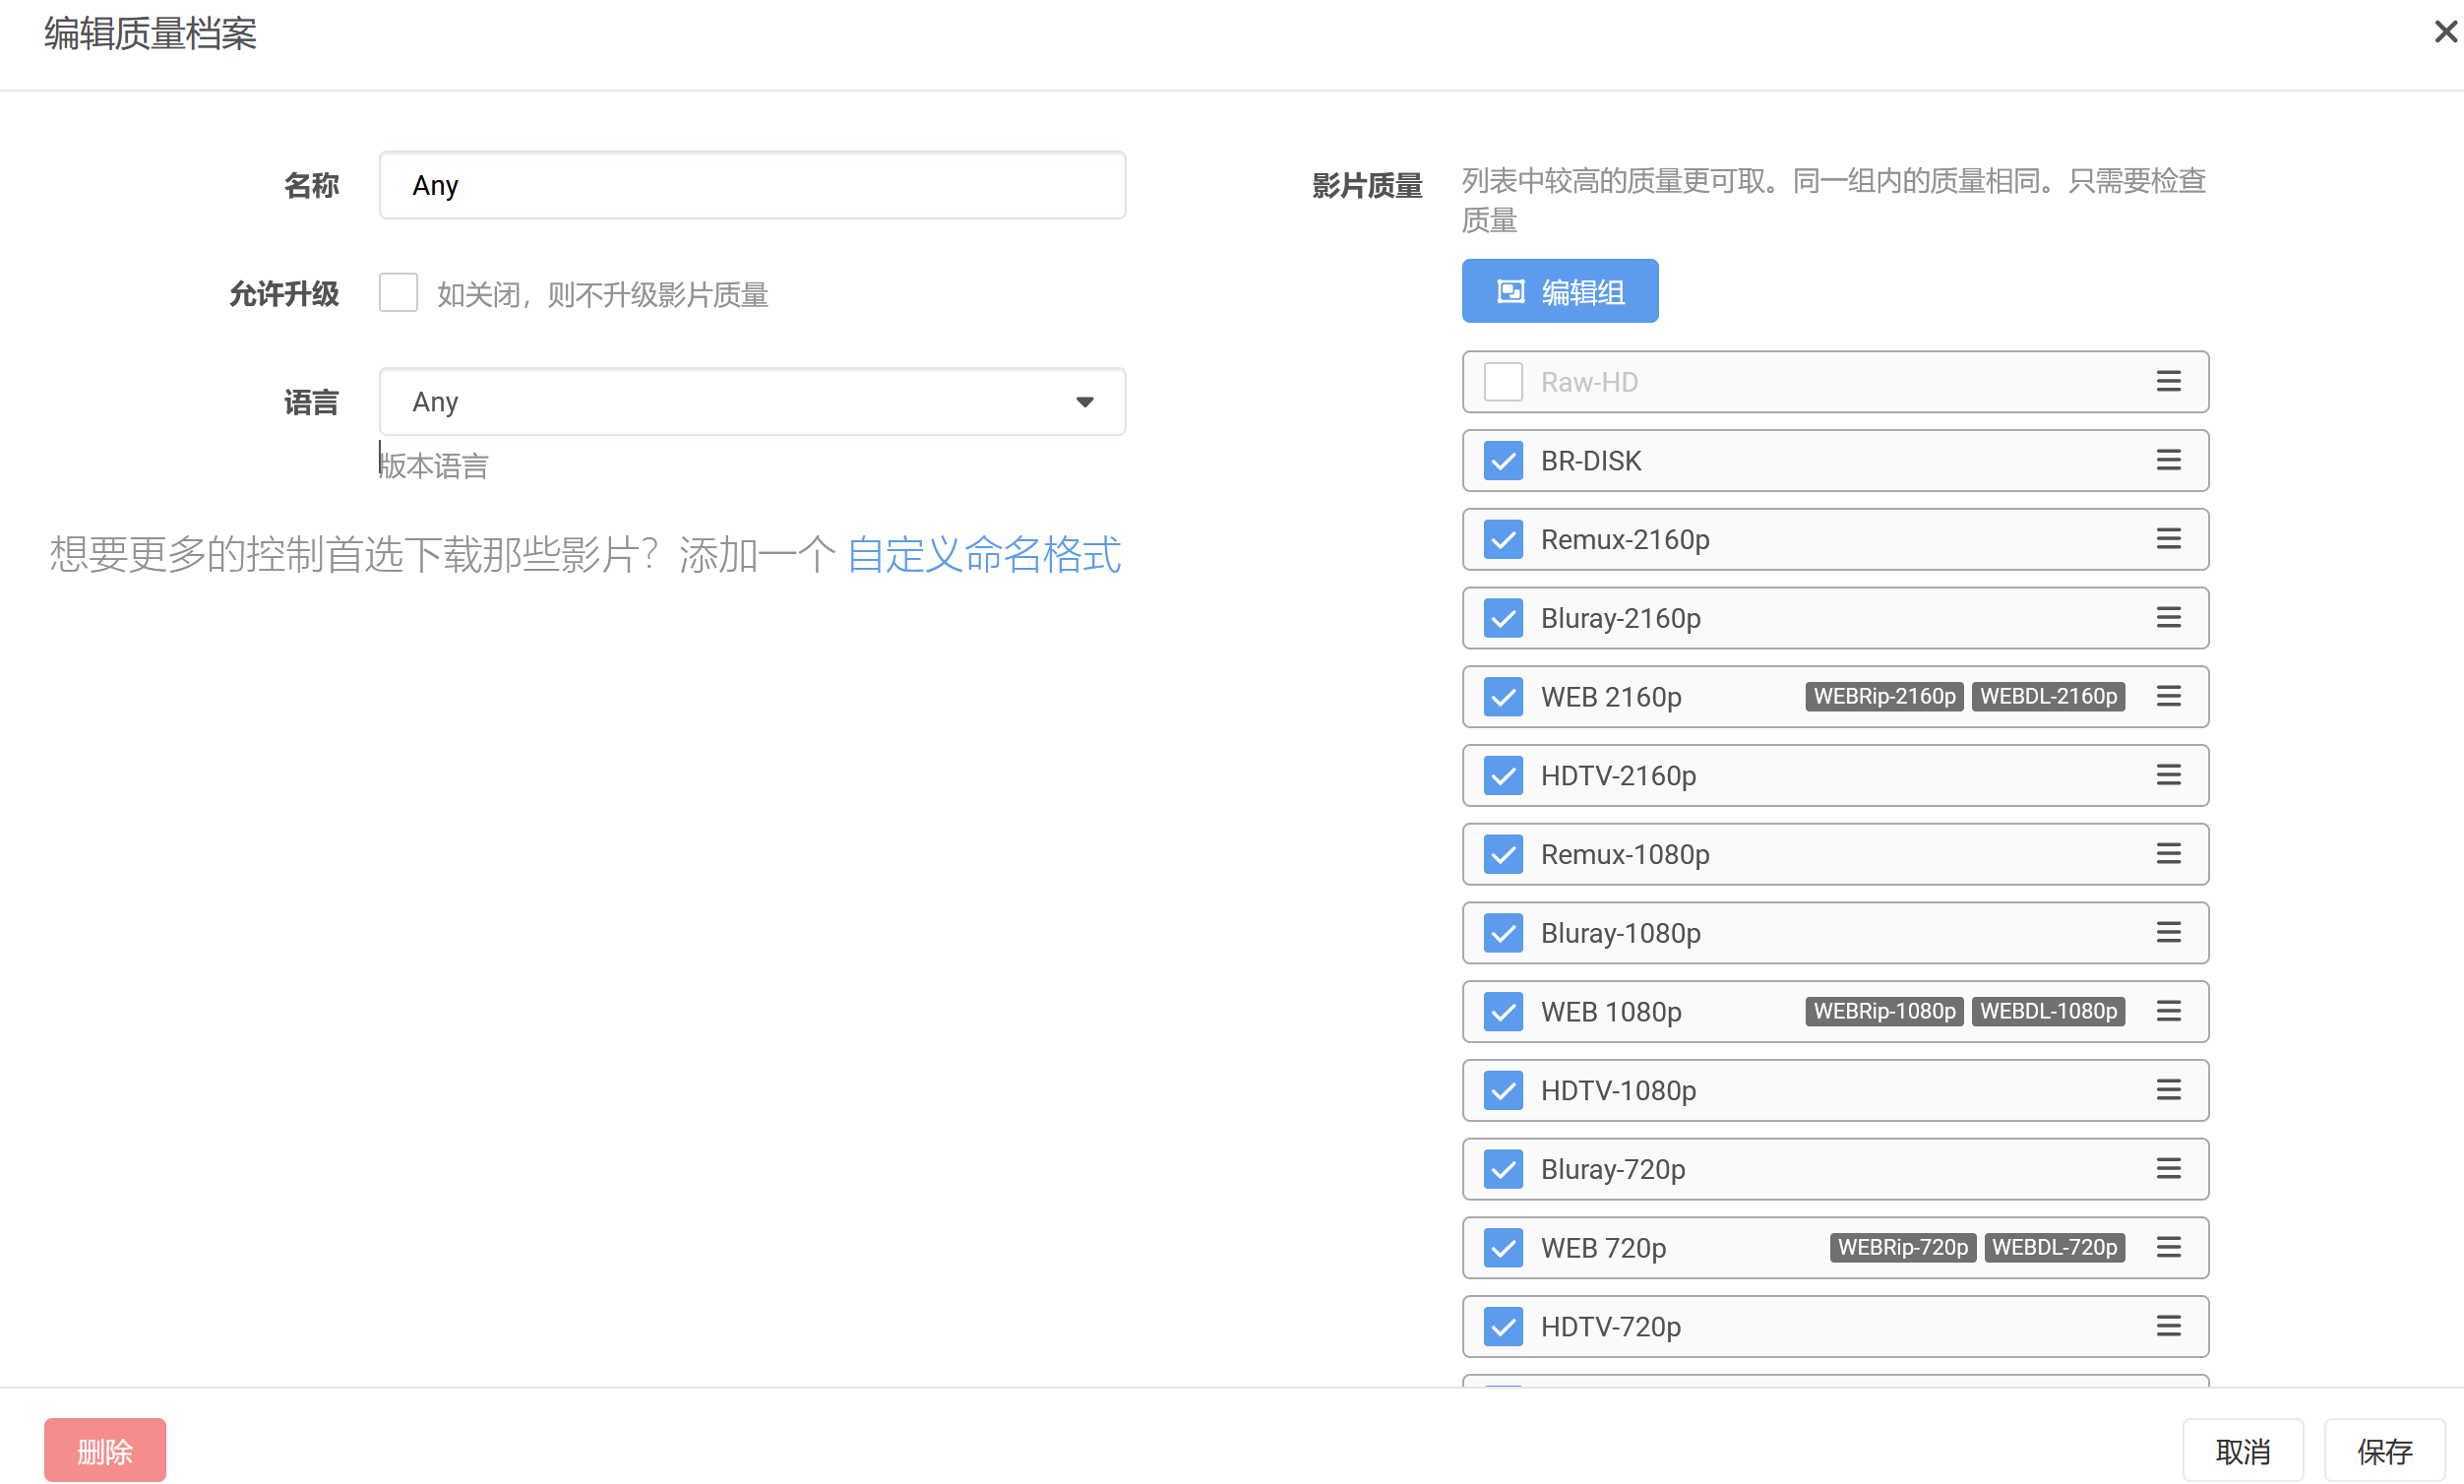Image resolution: width=2464 pixels, height=1484 pixels.
Task: Toggle the WEB 1080p group checkbox
Action: coord(1503,1012)
